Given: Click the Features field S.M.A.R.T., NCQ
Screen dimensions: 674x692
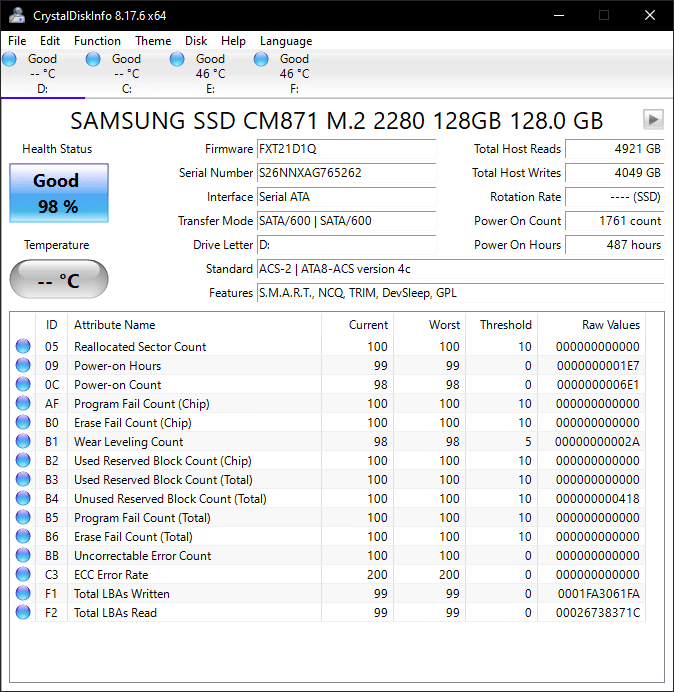Looking at the screenshot, I should 460,293.
